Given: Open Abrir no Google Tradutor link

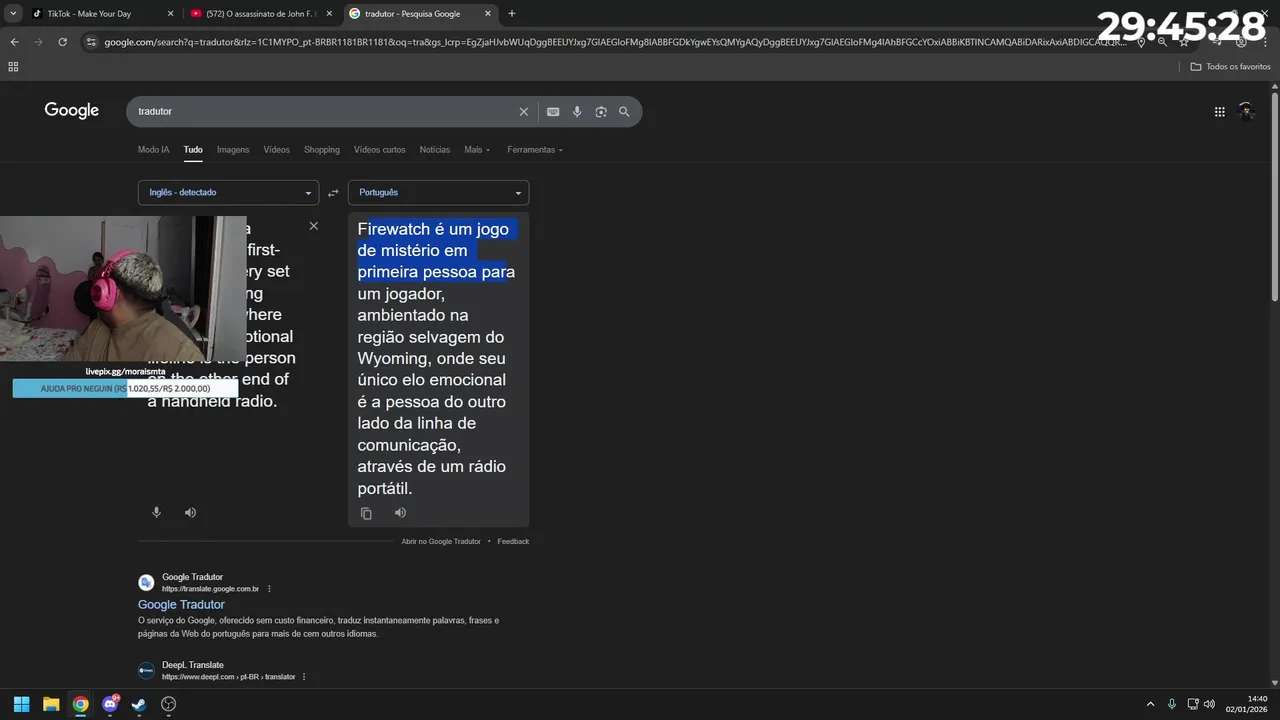Looking at the screenshot, I should pyautogui.click(x=441, y=541).
